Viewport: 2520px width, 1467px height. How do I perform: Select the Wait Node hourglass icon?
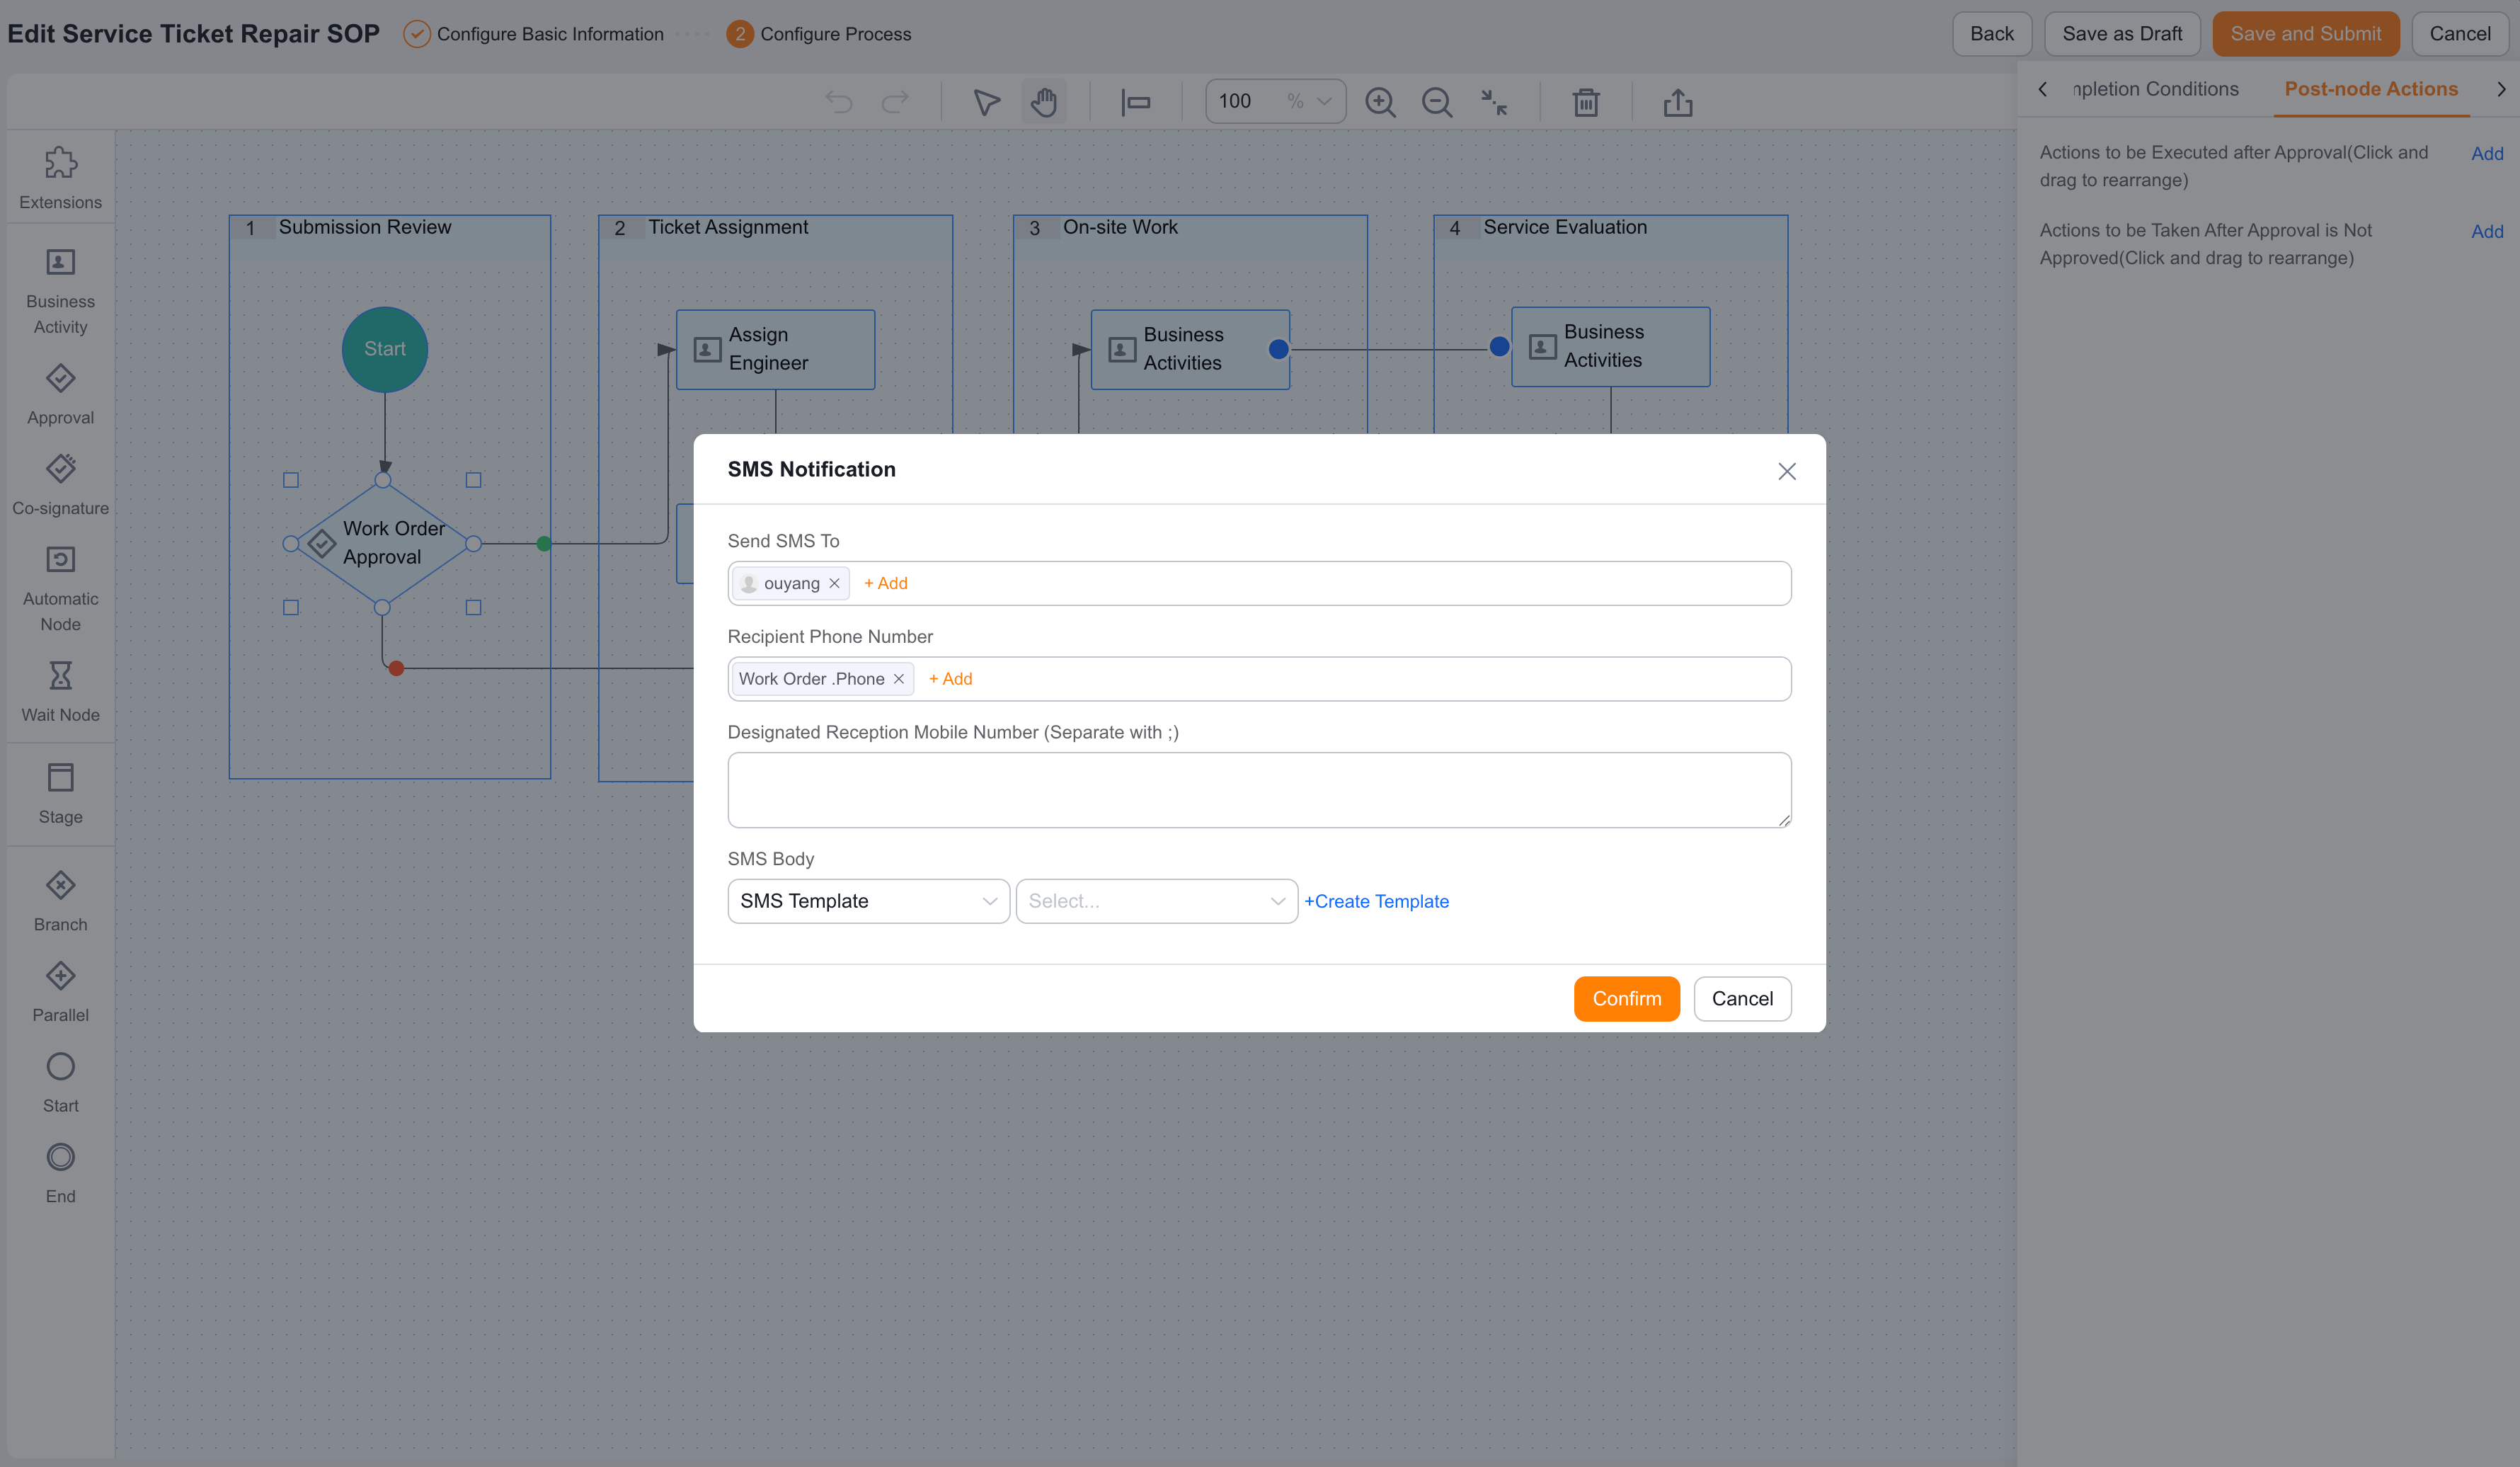point(60,675)
